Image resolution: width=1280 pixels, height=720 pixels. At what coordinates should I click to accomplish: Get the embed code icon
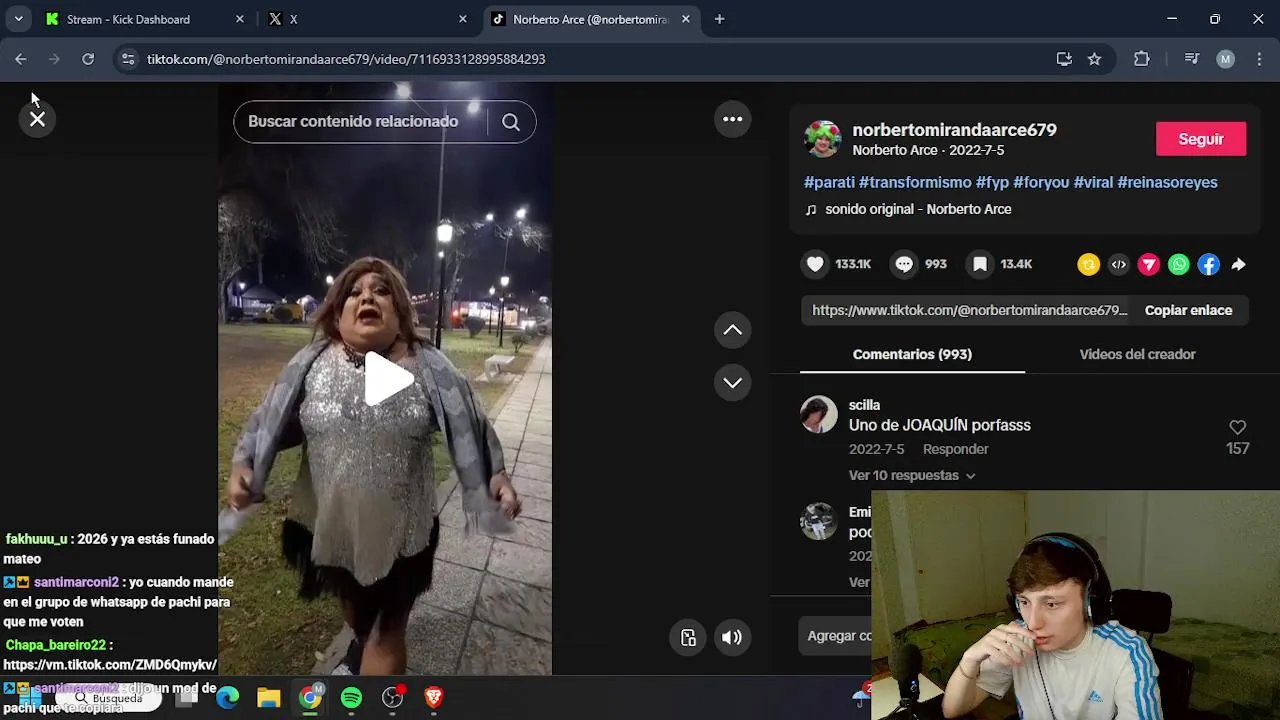pos(1119,264)
